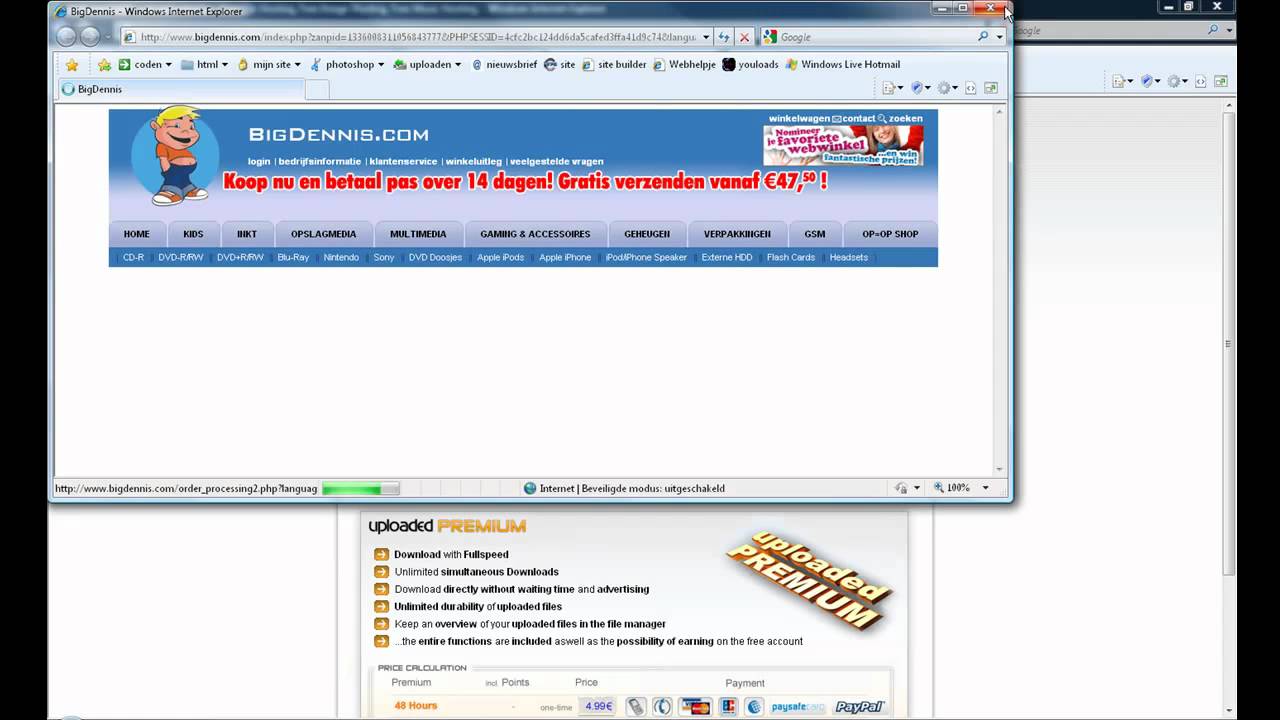Screen dimensions: 1280x720
Task: Select the BigDennis browser tab
Action: coord(180,89)
